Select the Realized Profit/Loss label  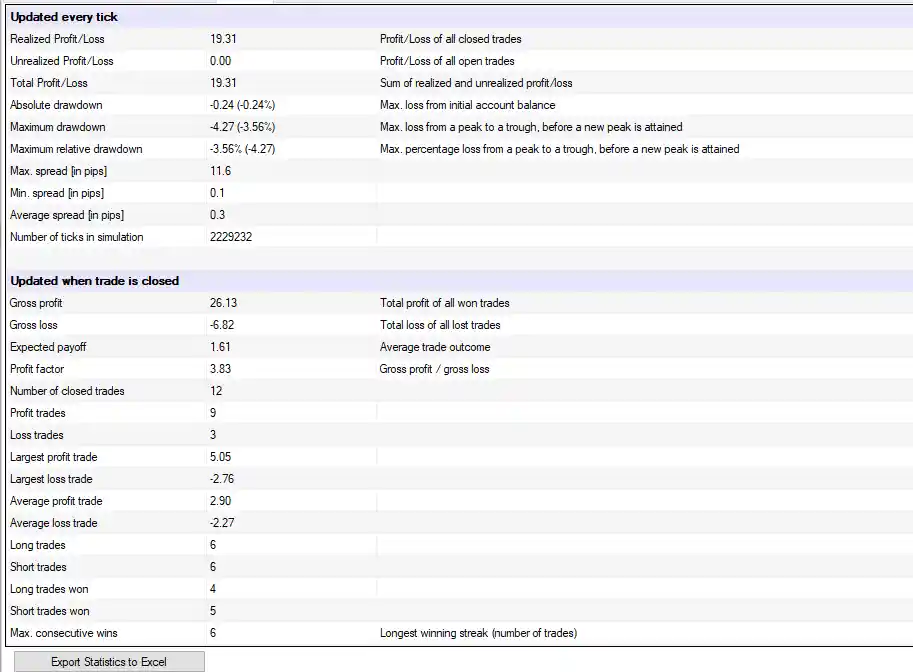[x=57, y=39]
